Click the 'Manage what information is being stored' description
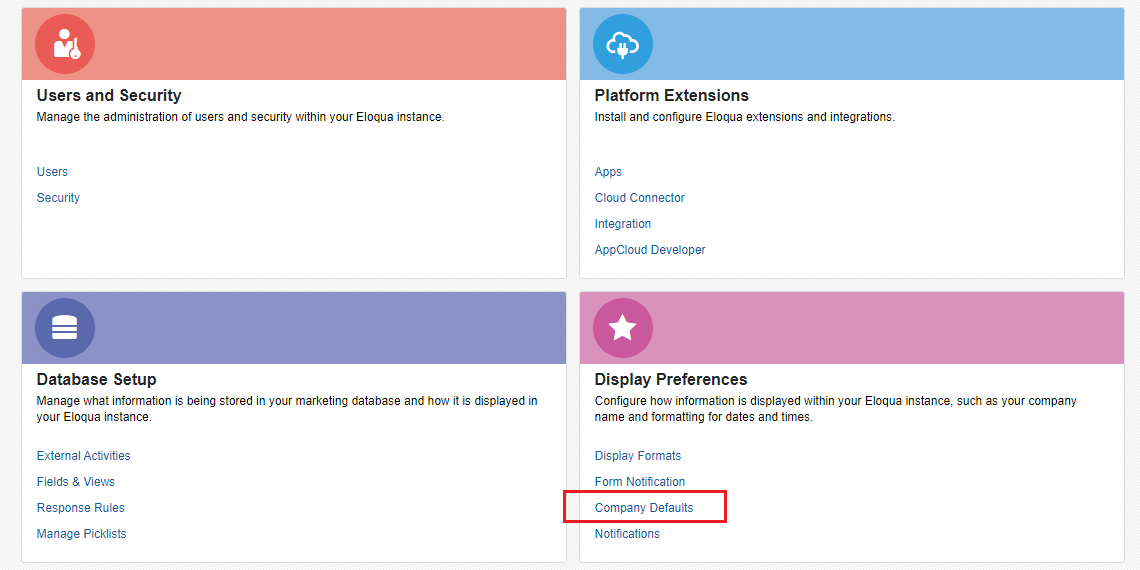 pyautogui.click(x=287, y=409)
